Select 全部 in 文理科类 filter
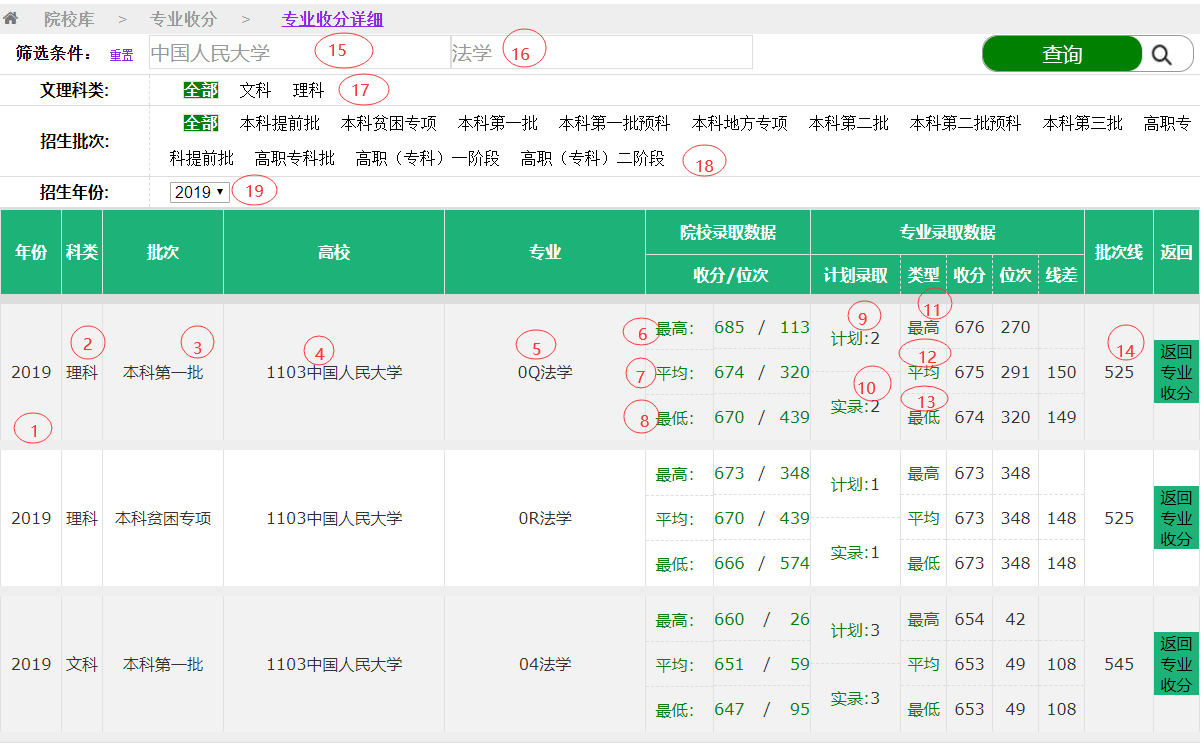Viewport: 1201px width, 744px height. [200, 90]
